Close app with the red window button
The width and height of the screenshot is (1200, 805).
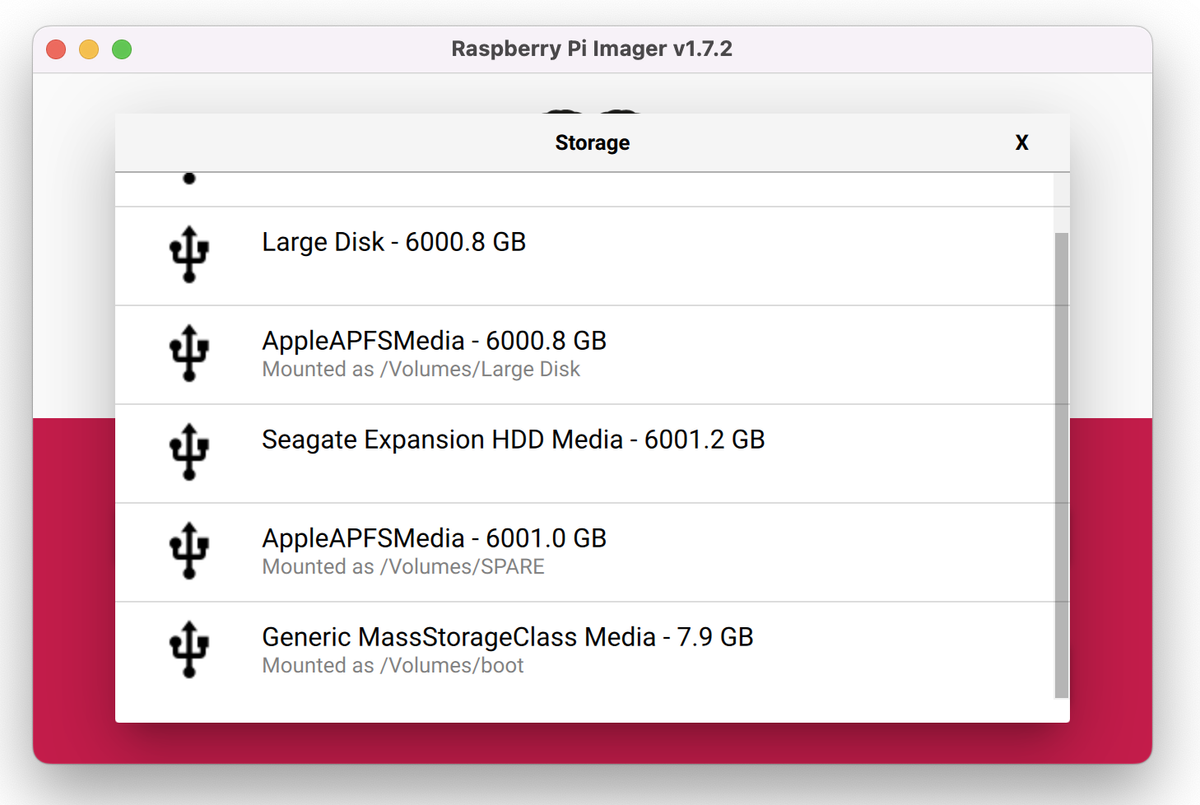(x=56, y=49)
